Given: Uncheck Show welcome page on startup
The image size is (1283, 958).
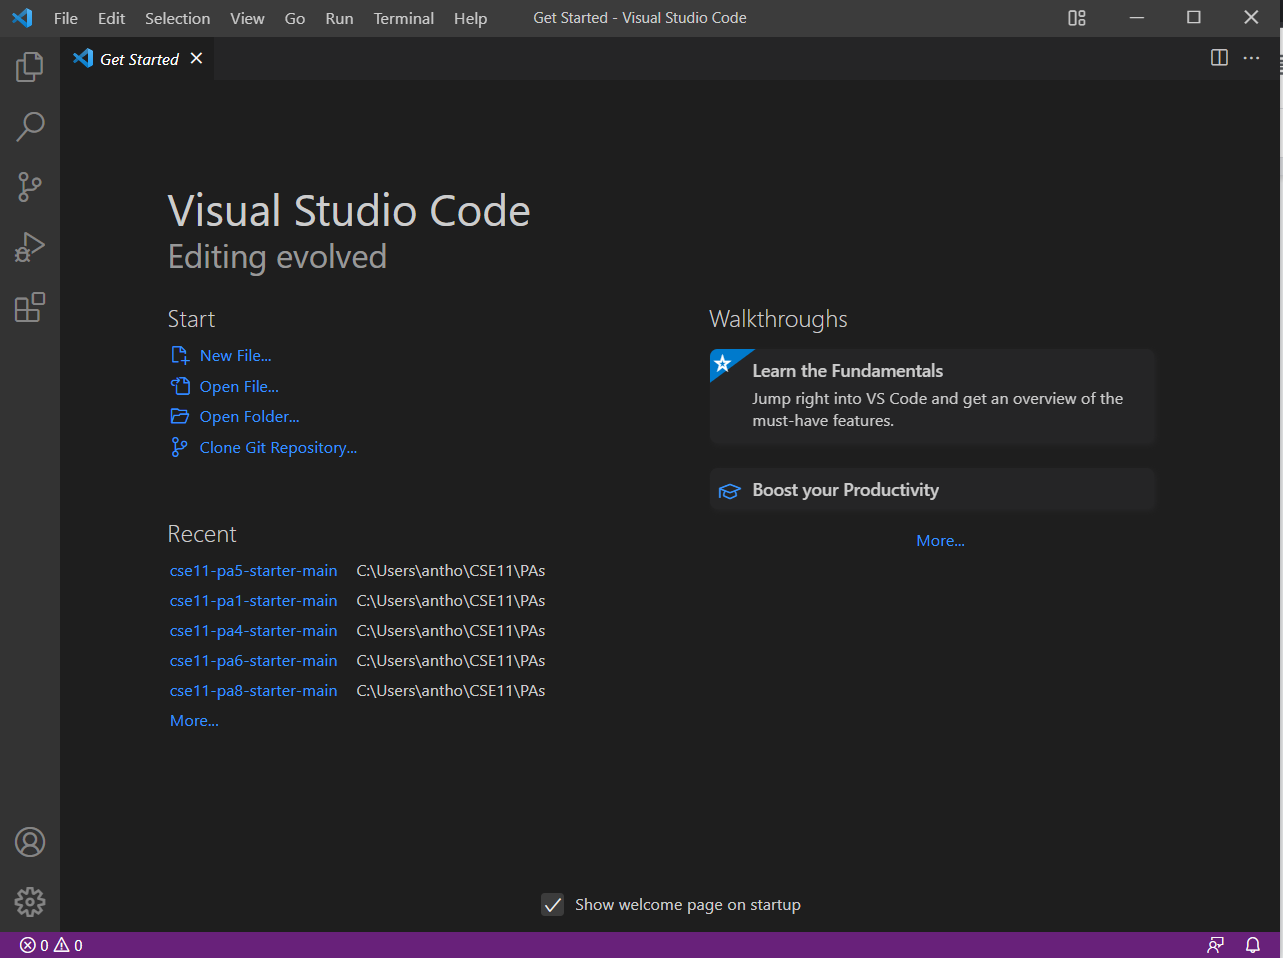Looking at the screenshot, I should [553, 905].
